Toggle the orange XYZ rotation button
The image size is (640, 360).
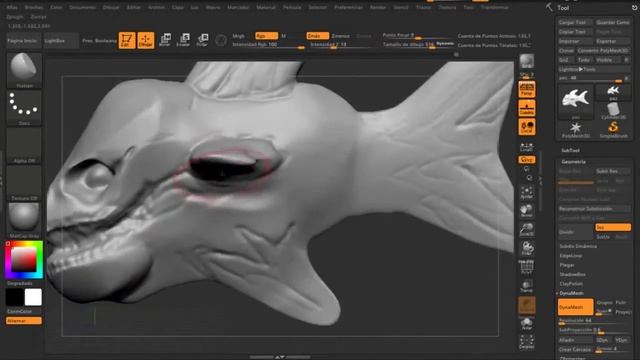pyautogui.click(x=527, y=160)
